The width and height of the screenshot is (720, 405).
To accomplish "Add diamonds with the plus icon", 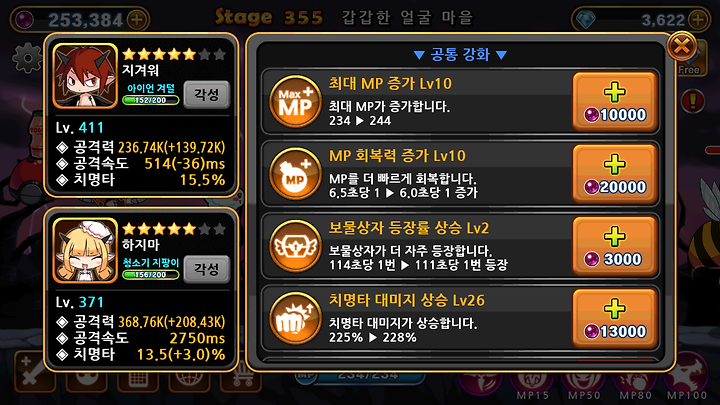I will pos(698,20).
